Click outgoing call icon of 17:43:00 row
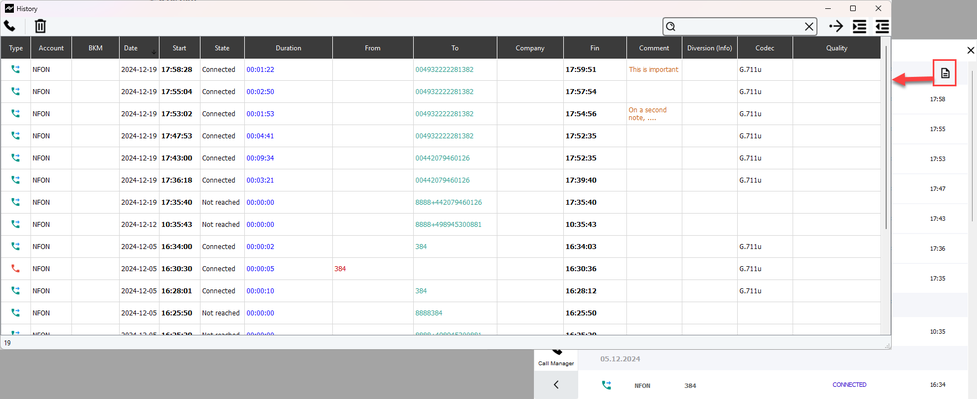This screenshot has height=399, width=977. [x=16, y=158]
